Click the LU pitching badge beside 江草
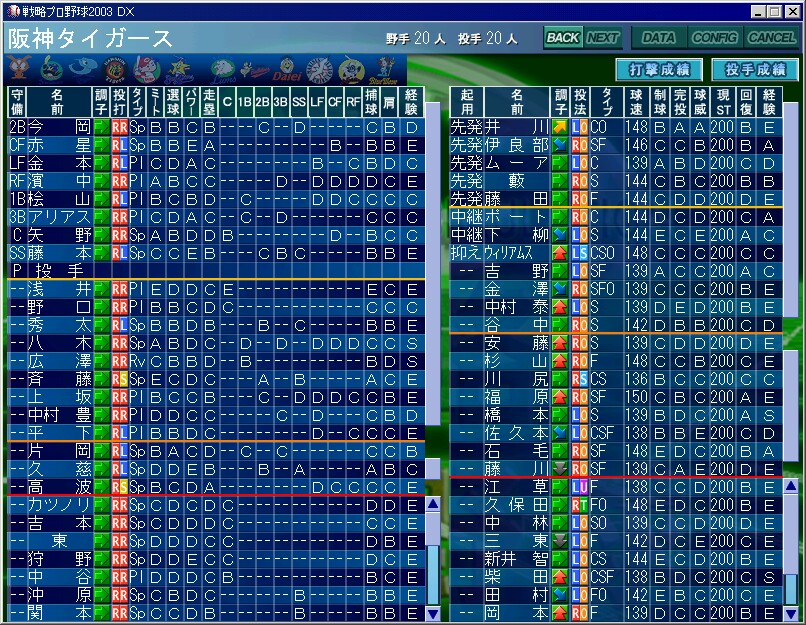Image resolution: width=806 pixels, height=625 pixels. click(x=579, y=487)
